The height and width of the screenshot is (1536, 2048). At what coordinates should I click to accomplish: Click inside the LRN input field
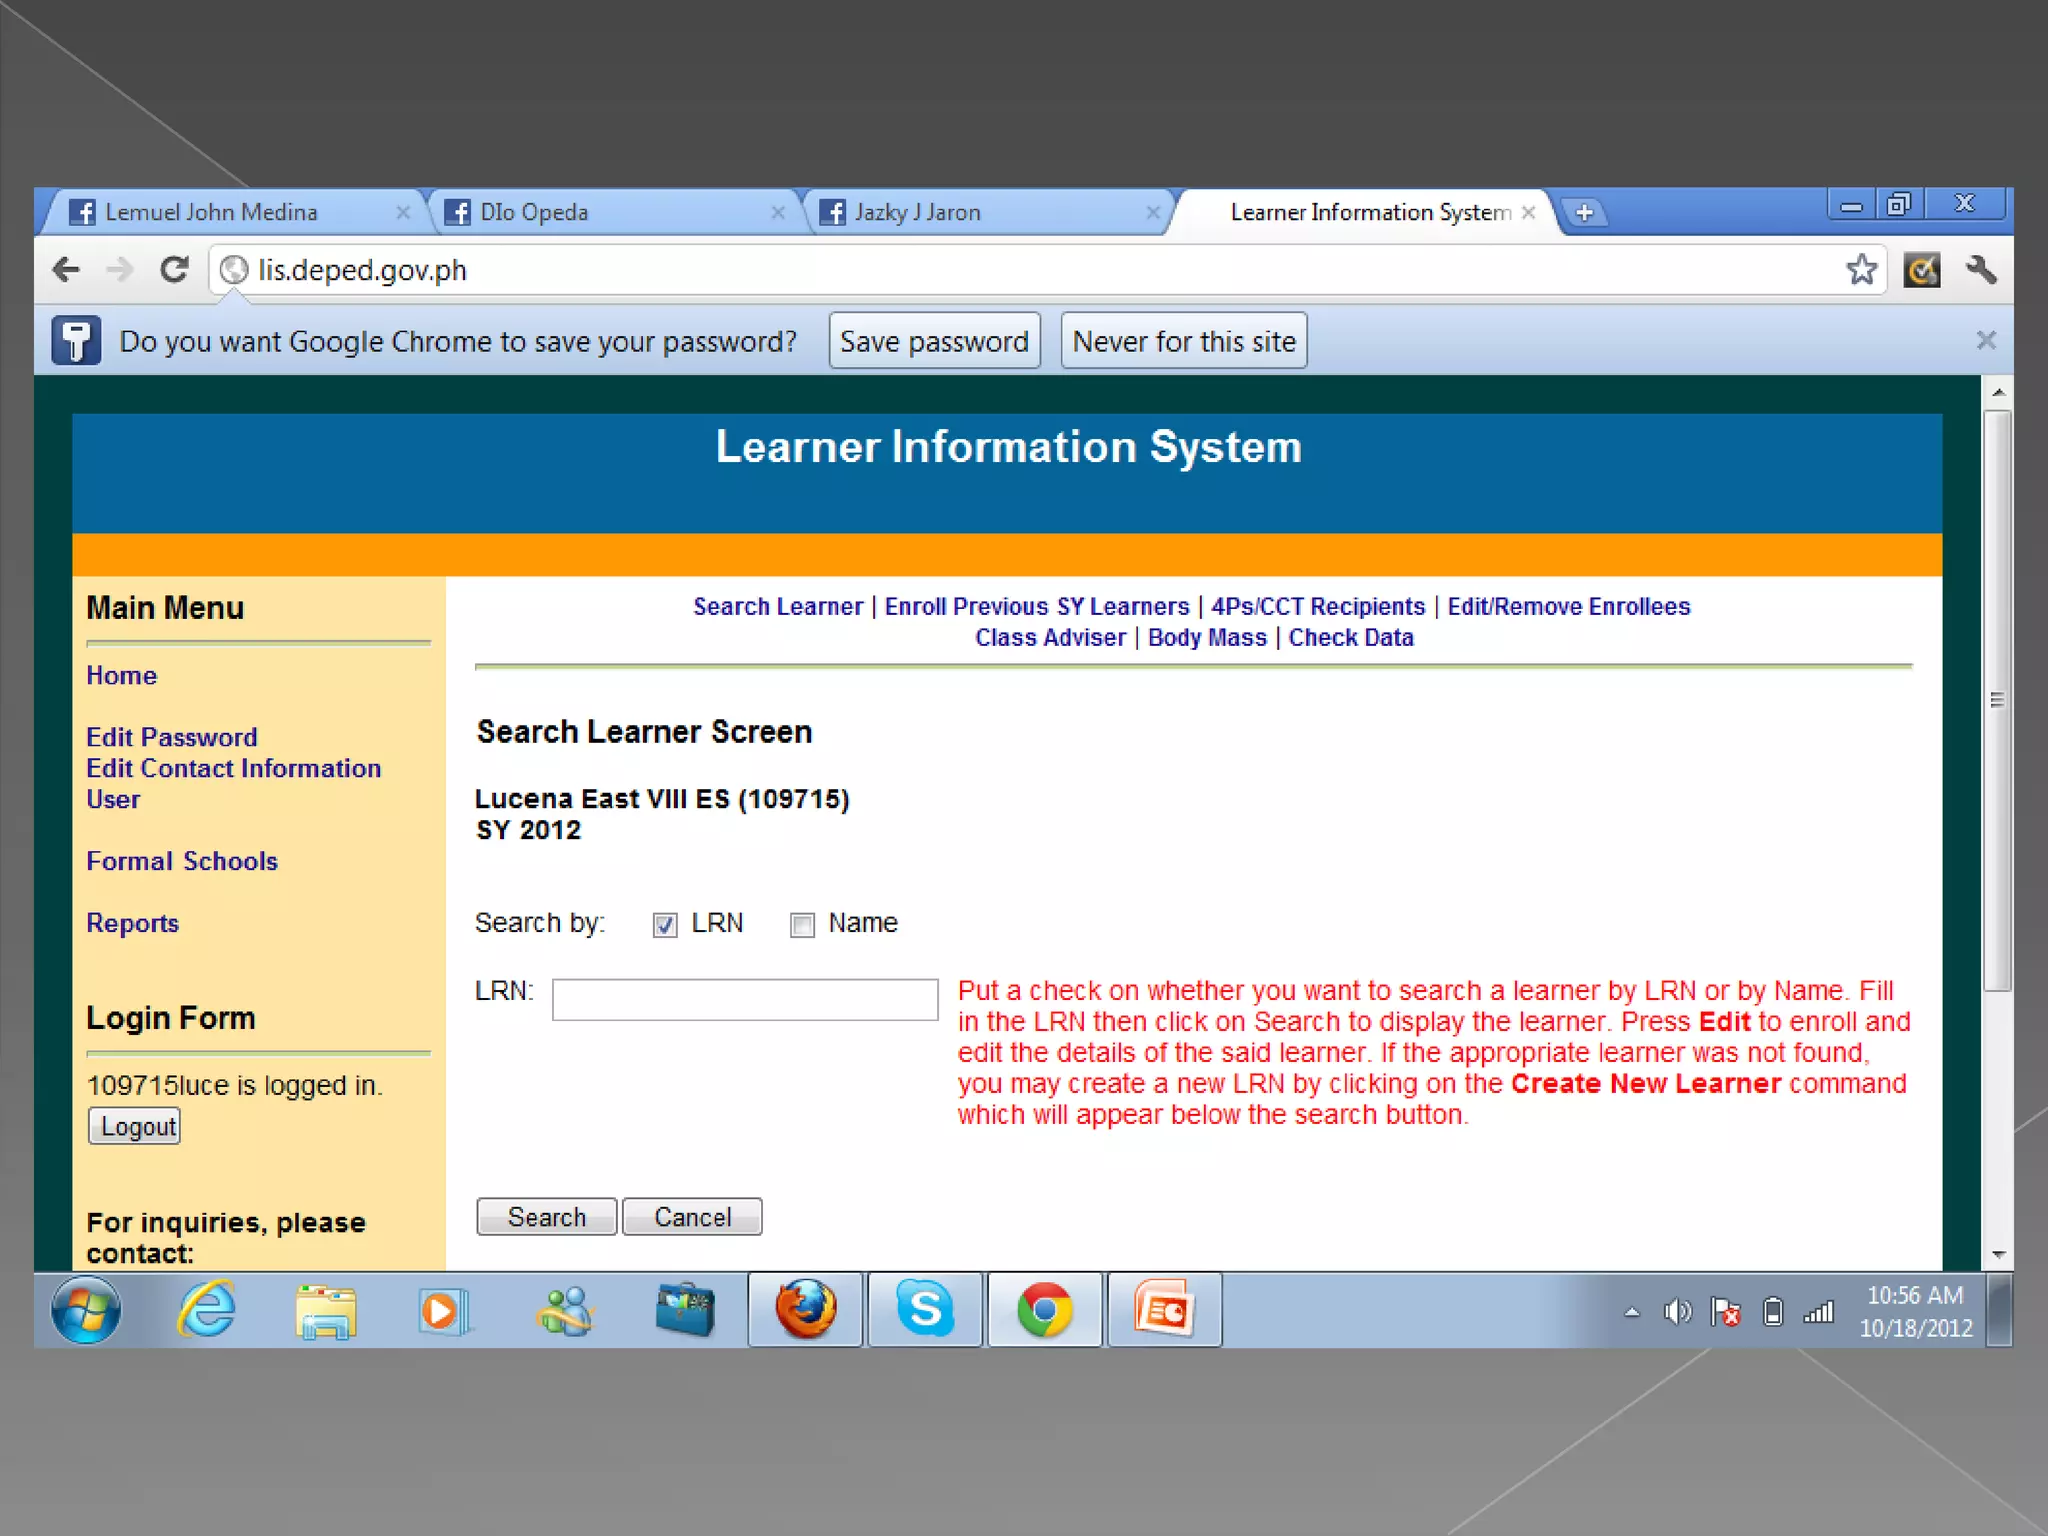tap(745, 999)
